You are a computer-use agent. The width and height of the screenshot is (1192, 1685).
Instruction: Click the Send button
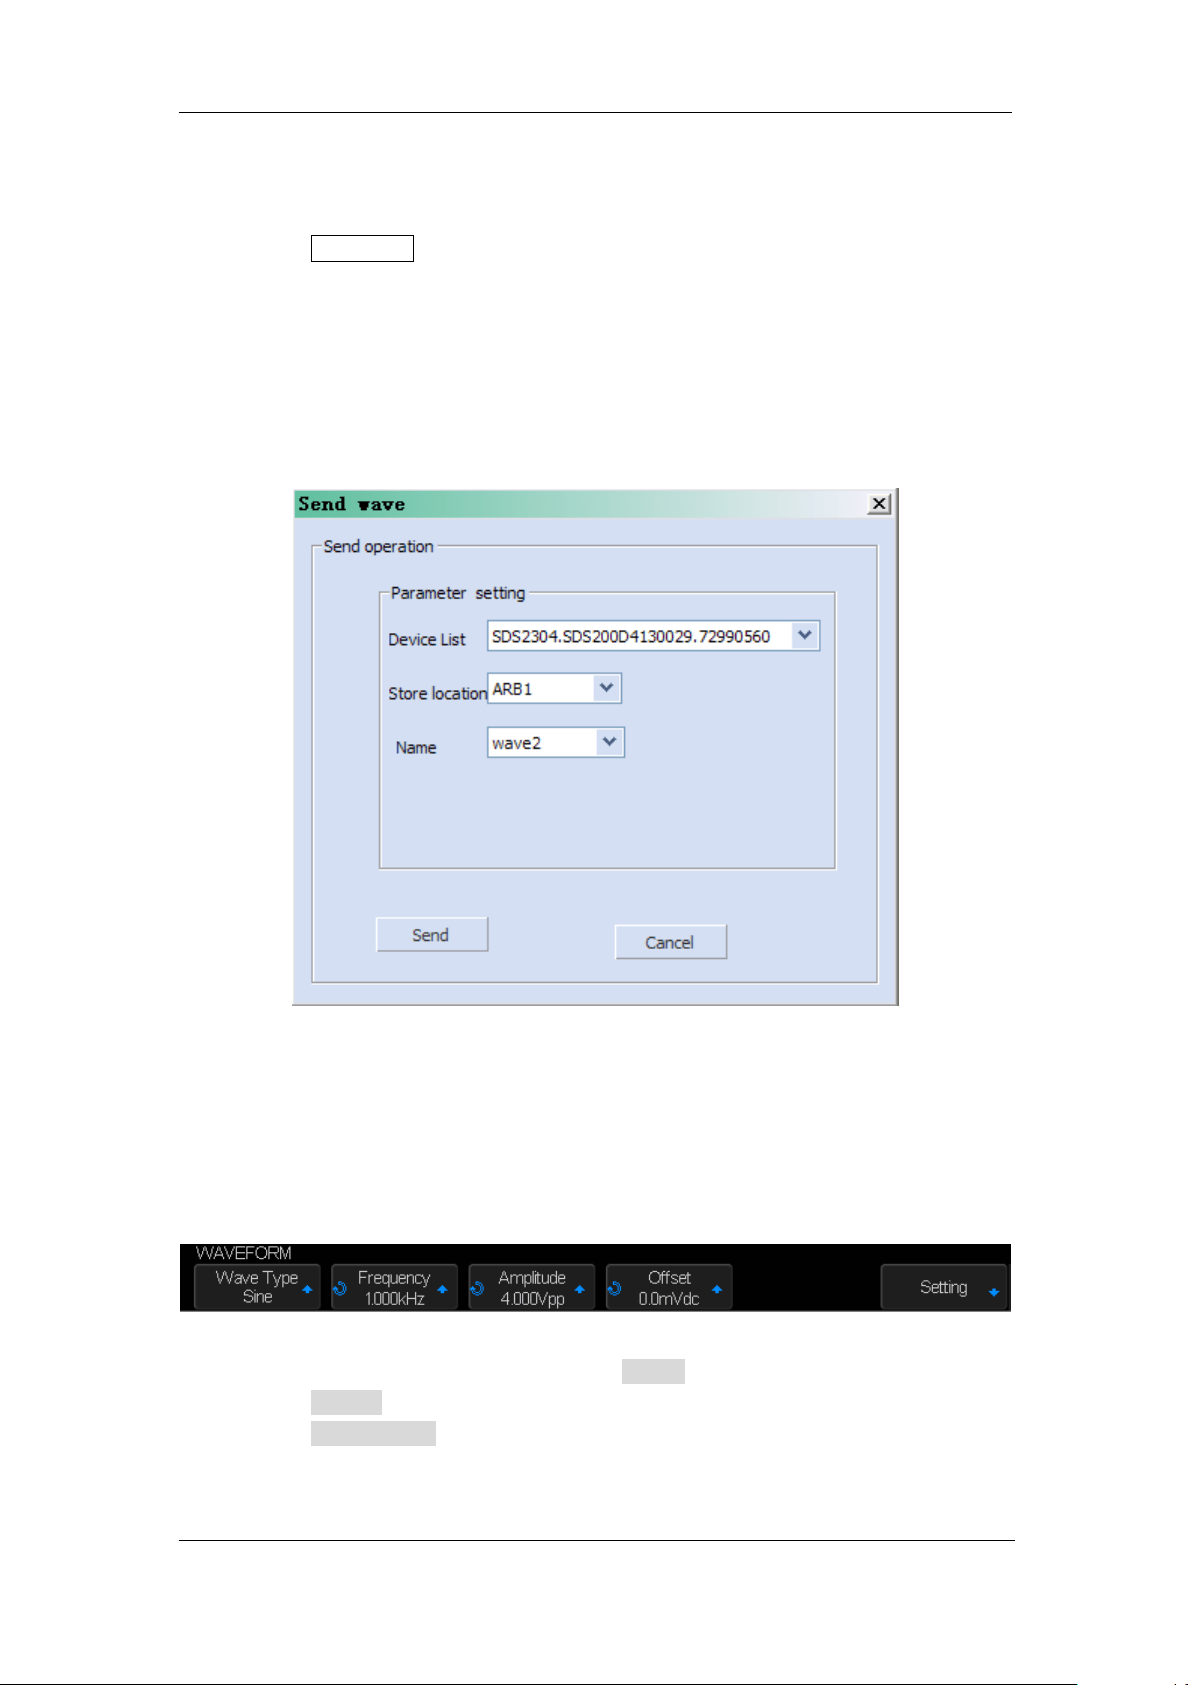pos(432,934)
